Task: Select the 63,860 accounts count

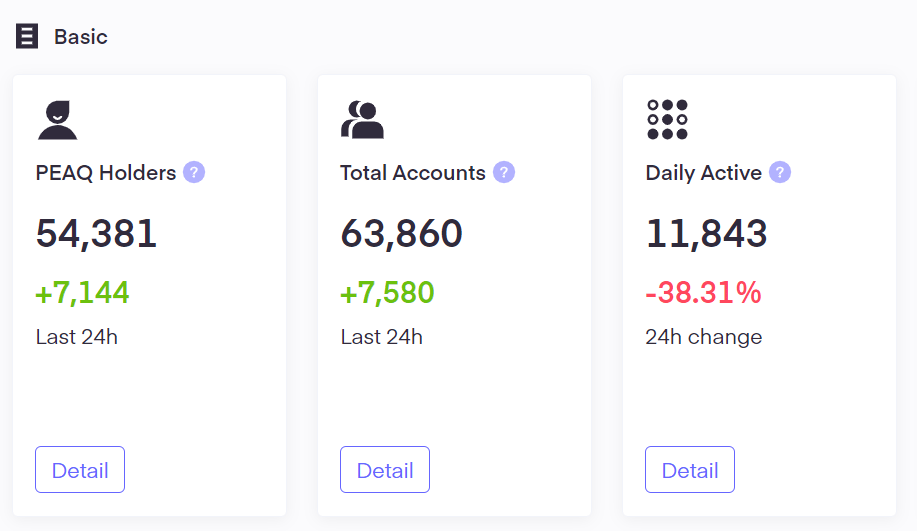Action: pyautogui.click(x=402, y=234)
